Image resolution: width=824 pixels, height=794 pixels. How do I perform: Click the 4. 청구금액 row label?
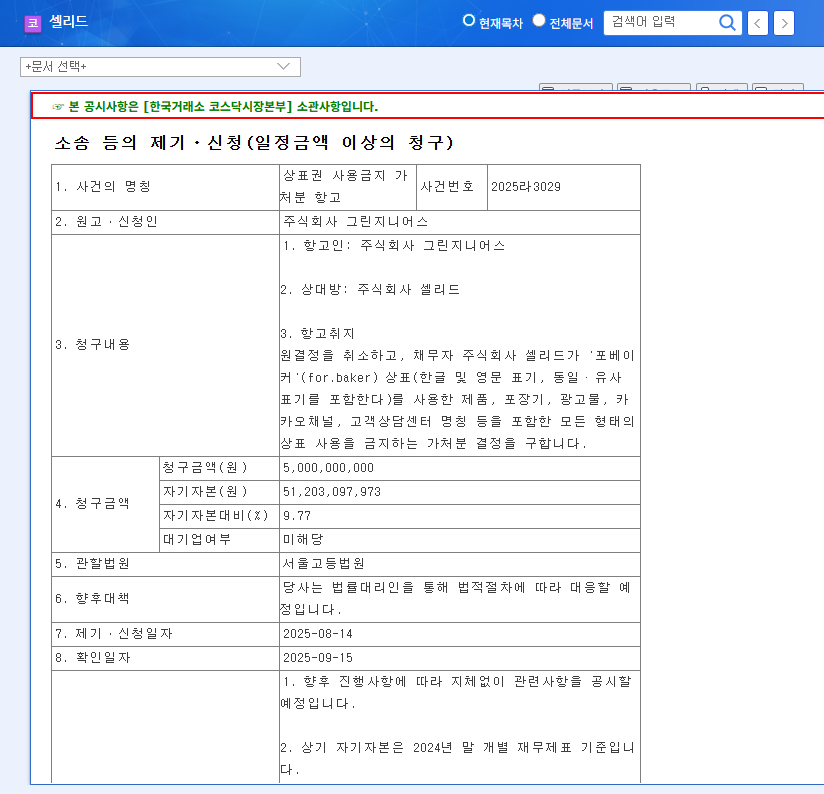[92, 503]
